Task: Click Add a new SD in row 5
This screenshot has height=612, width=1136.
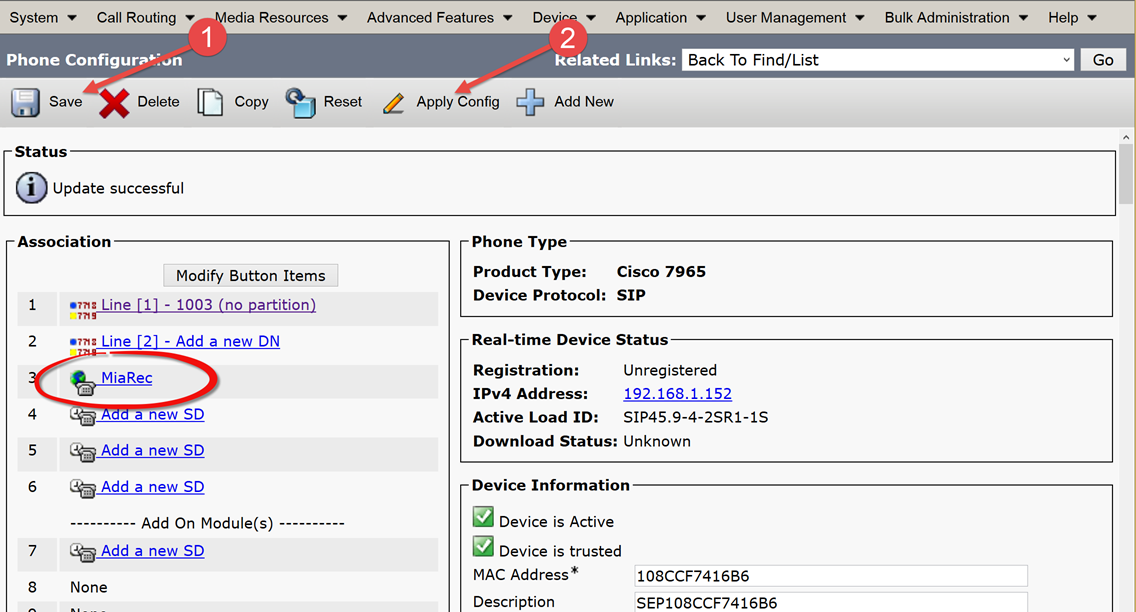Action: [153, 450]
